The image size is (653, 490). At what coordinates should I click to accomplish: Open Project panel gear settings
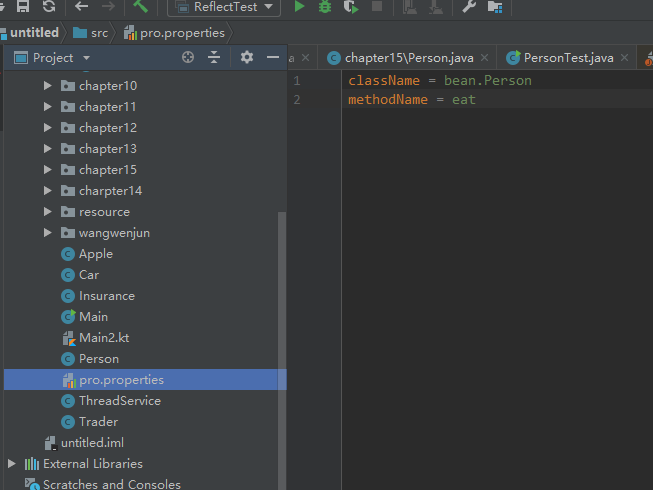click(247, 57)
